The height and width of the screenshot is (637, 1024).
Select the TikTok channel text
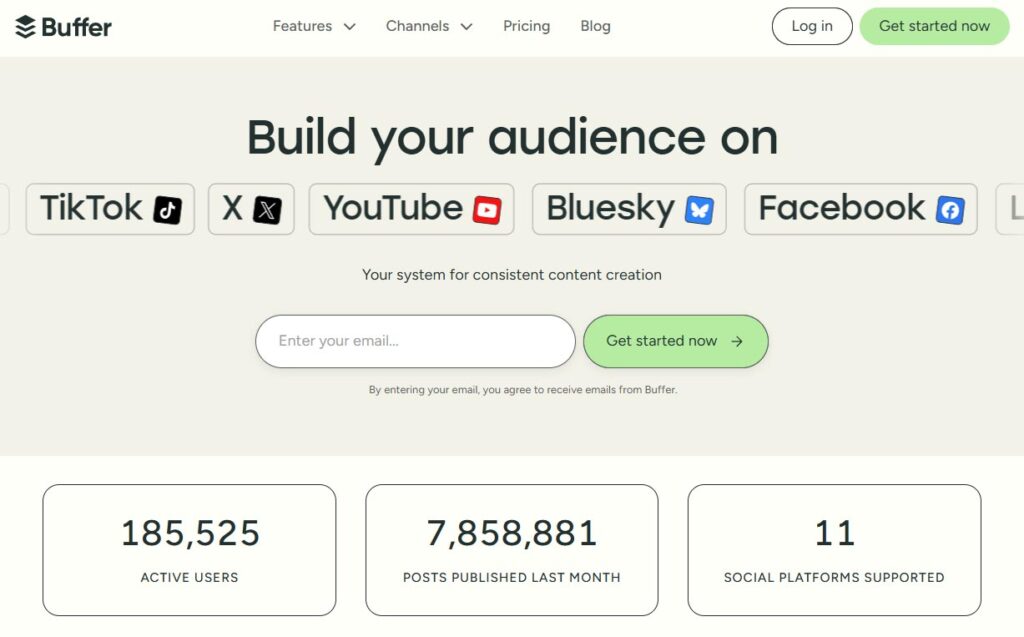(x=91, y=208)
